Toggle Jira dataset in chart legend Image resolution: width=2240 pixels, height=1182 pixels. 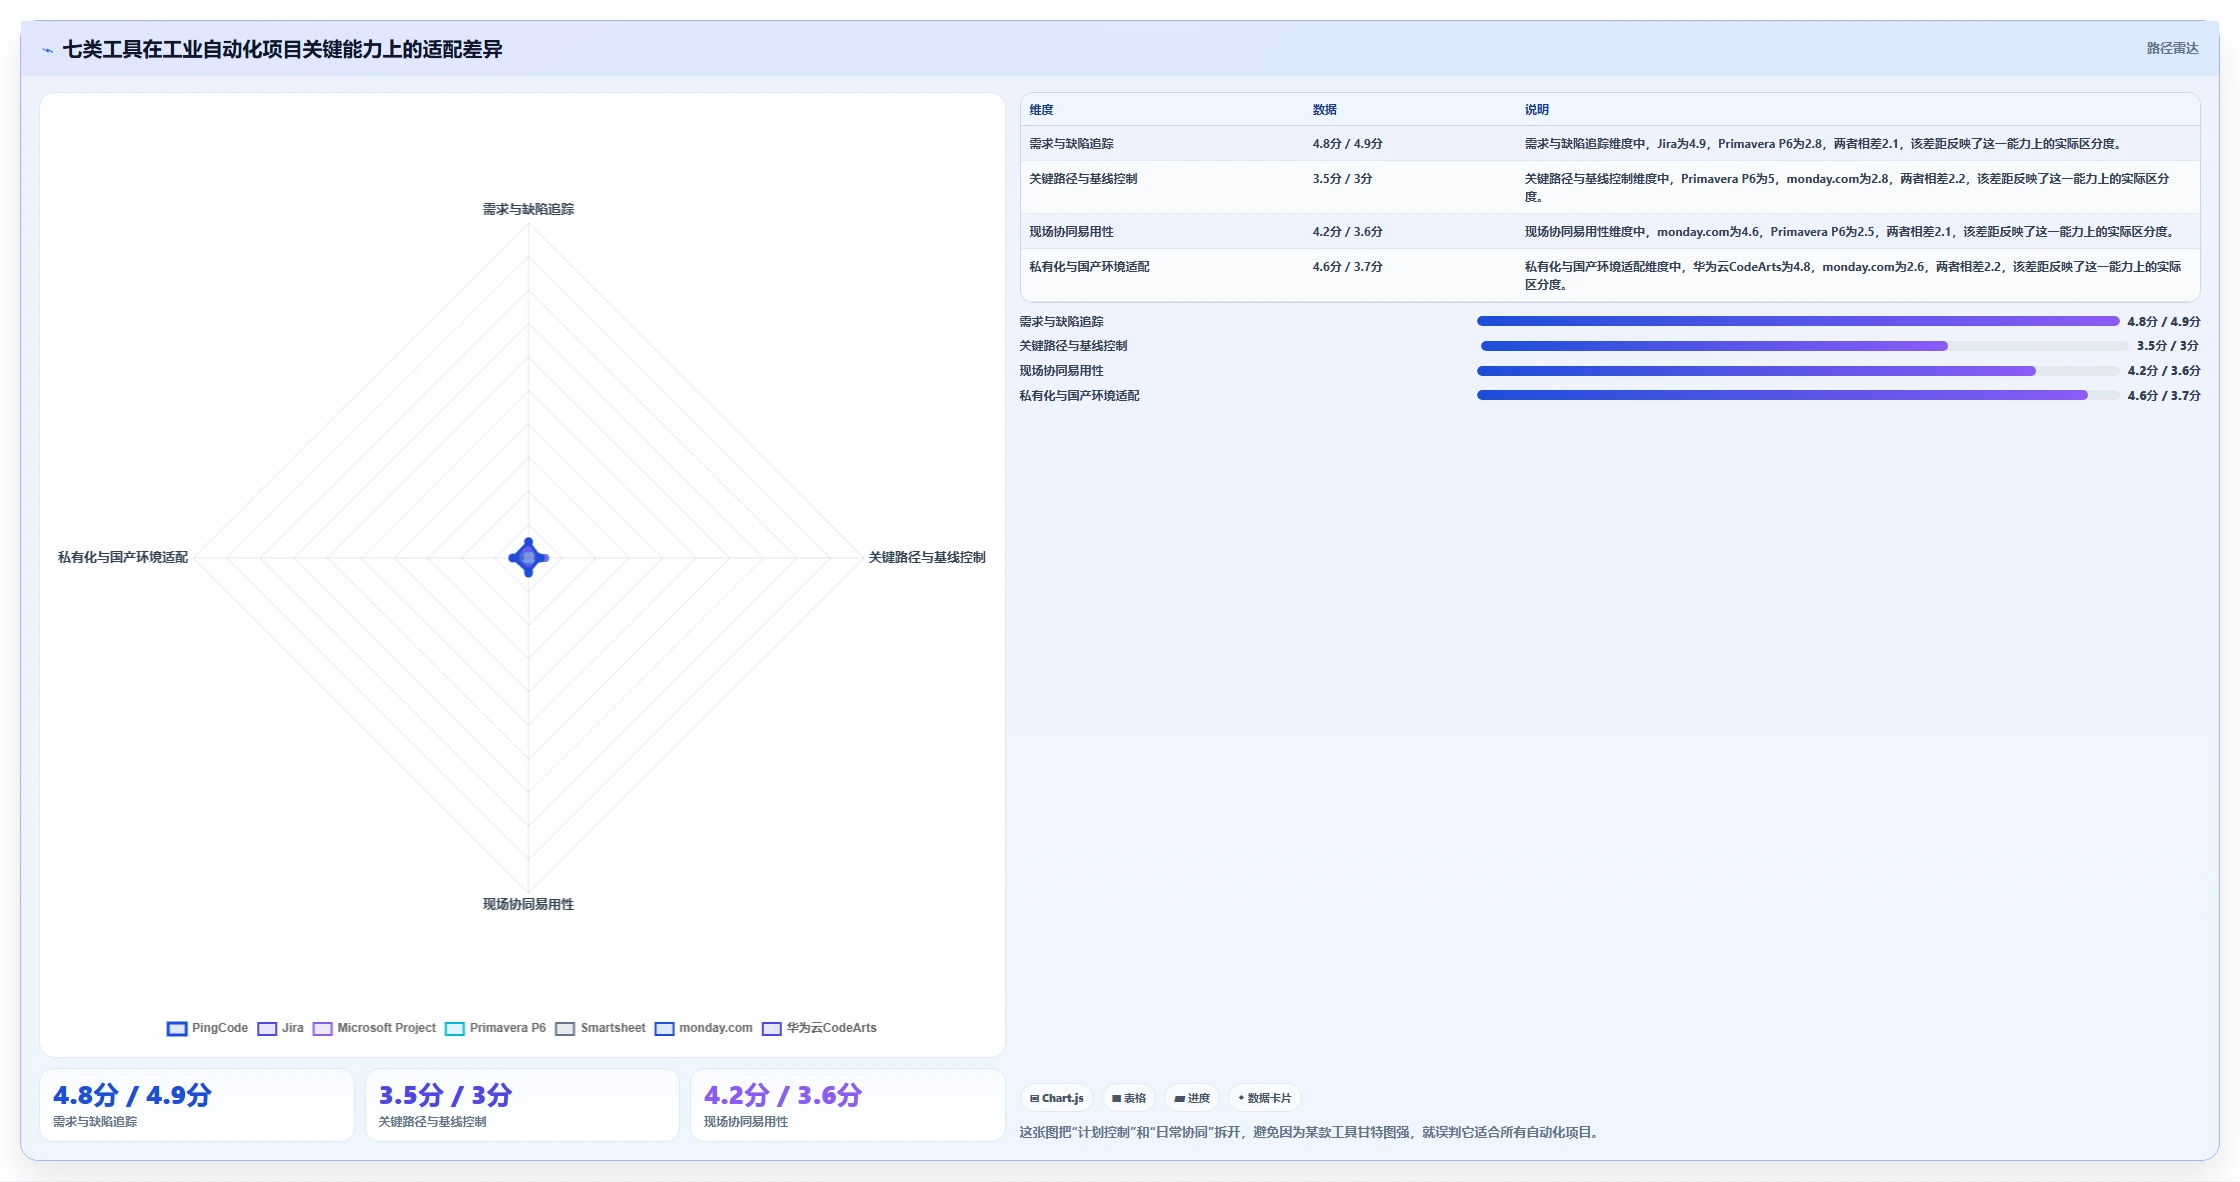coord(281,1028)
